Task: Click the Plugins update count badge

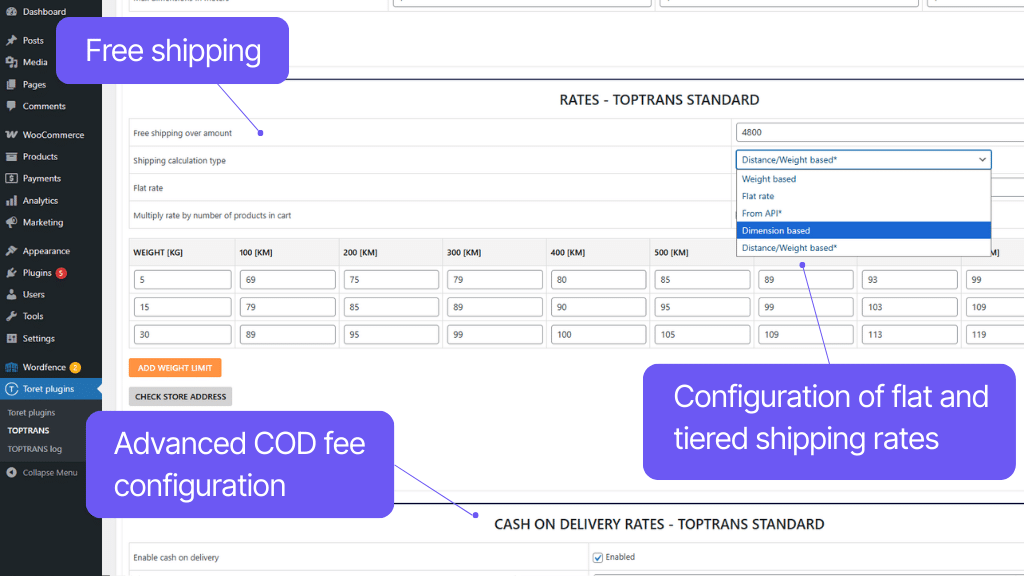Action: click(x=61, y=273)
